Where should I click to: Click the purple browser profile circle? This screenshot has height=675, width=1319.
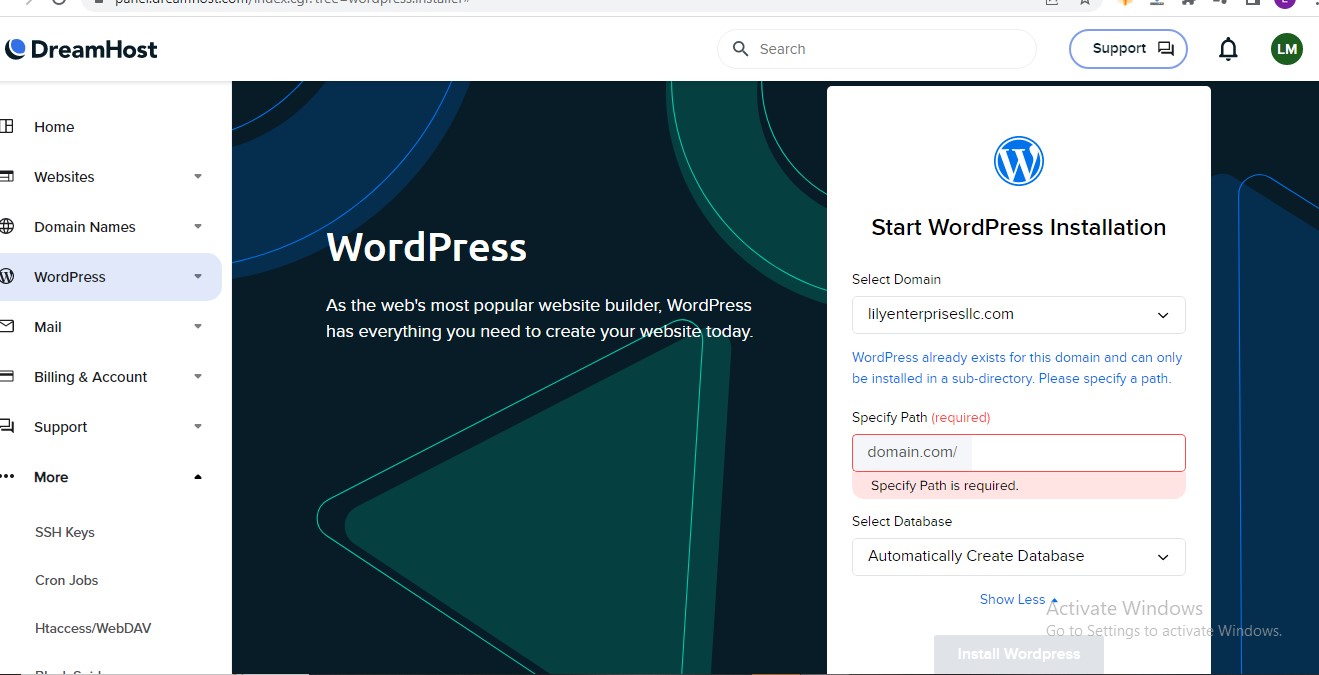[x=1285, y=4]
